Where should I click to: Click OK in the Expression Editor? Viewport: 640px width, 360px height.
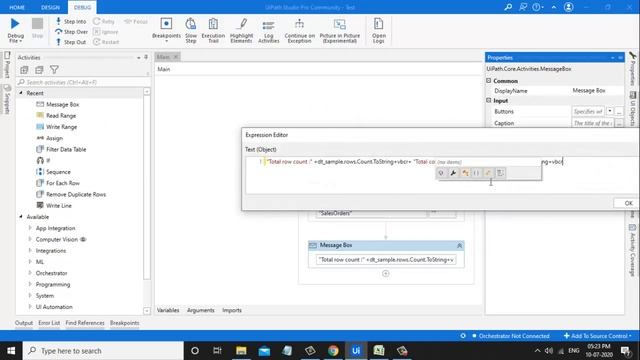click(628, 203)
